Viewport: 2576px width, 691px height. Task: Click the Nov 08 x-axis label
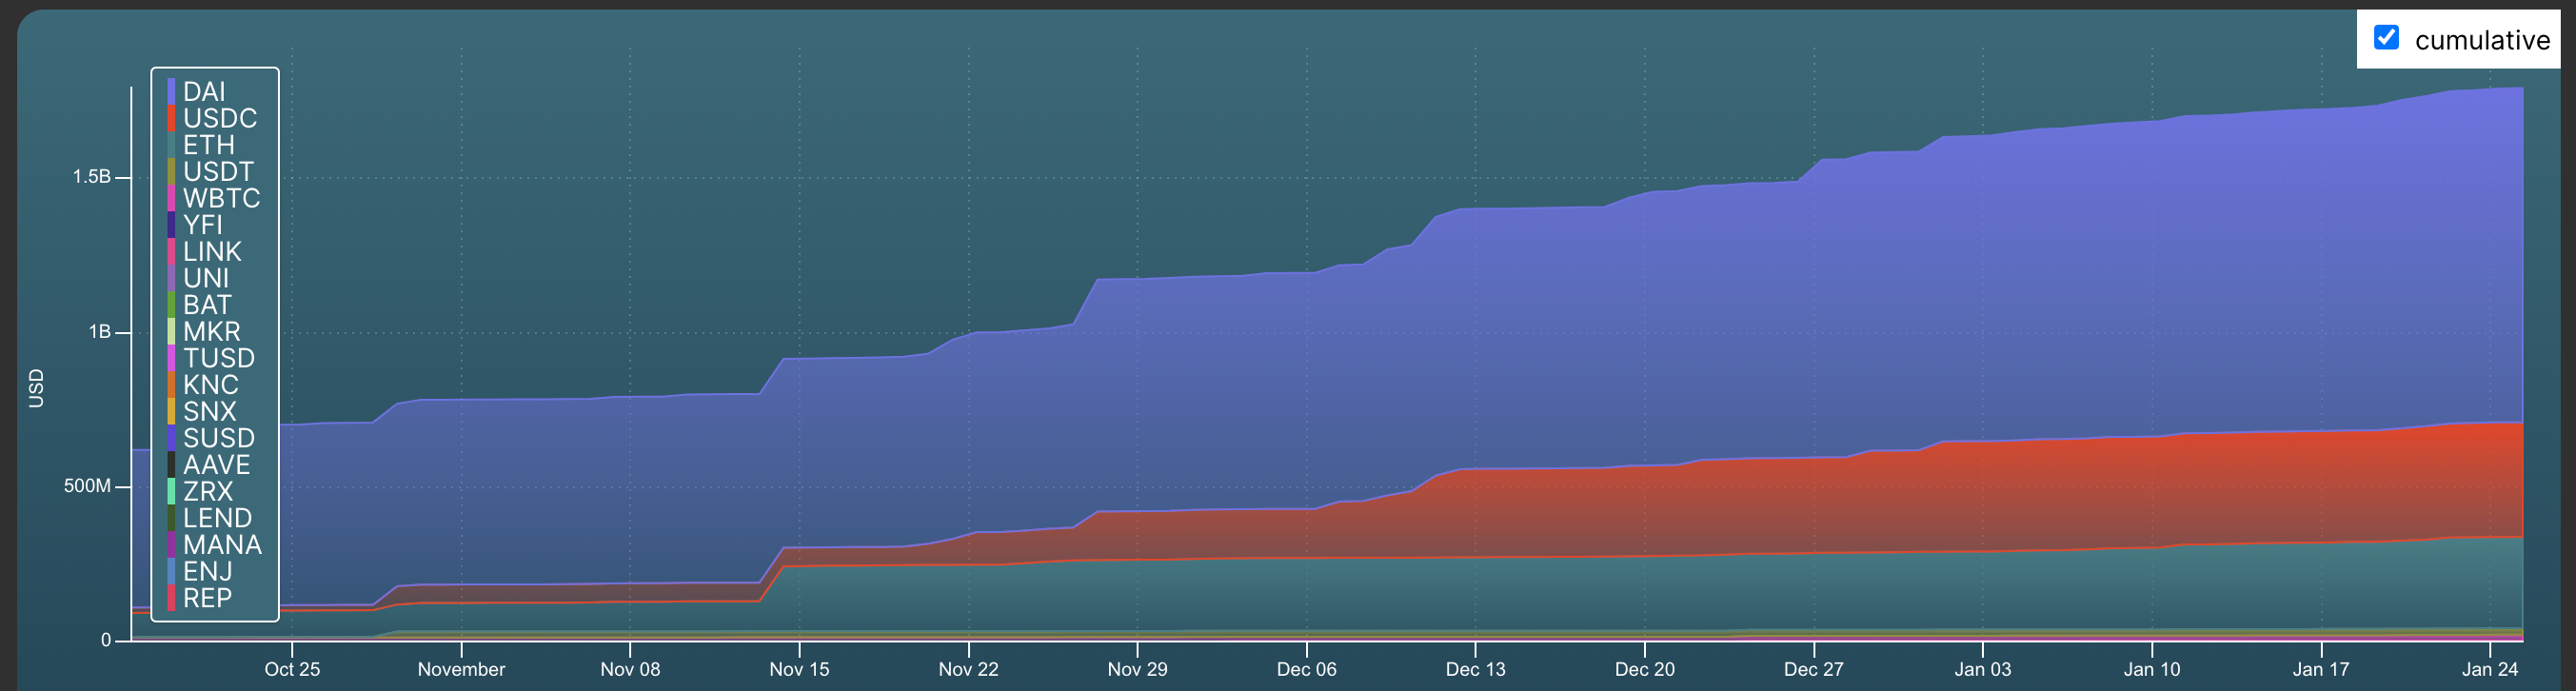[630, 669]
